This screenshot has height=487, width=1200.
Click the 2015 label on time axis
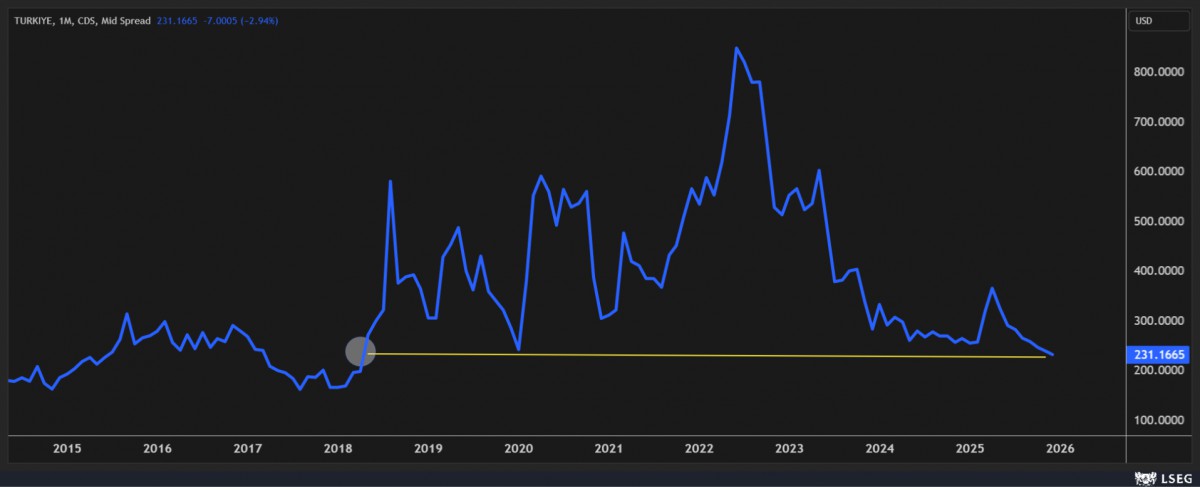click(x=67, y=448)
